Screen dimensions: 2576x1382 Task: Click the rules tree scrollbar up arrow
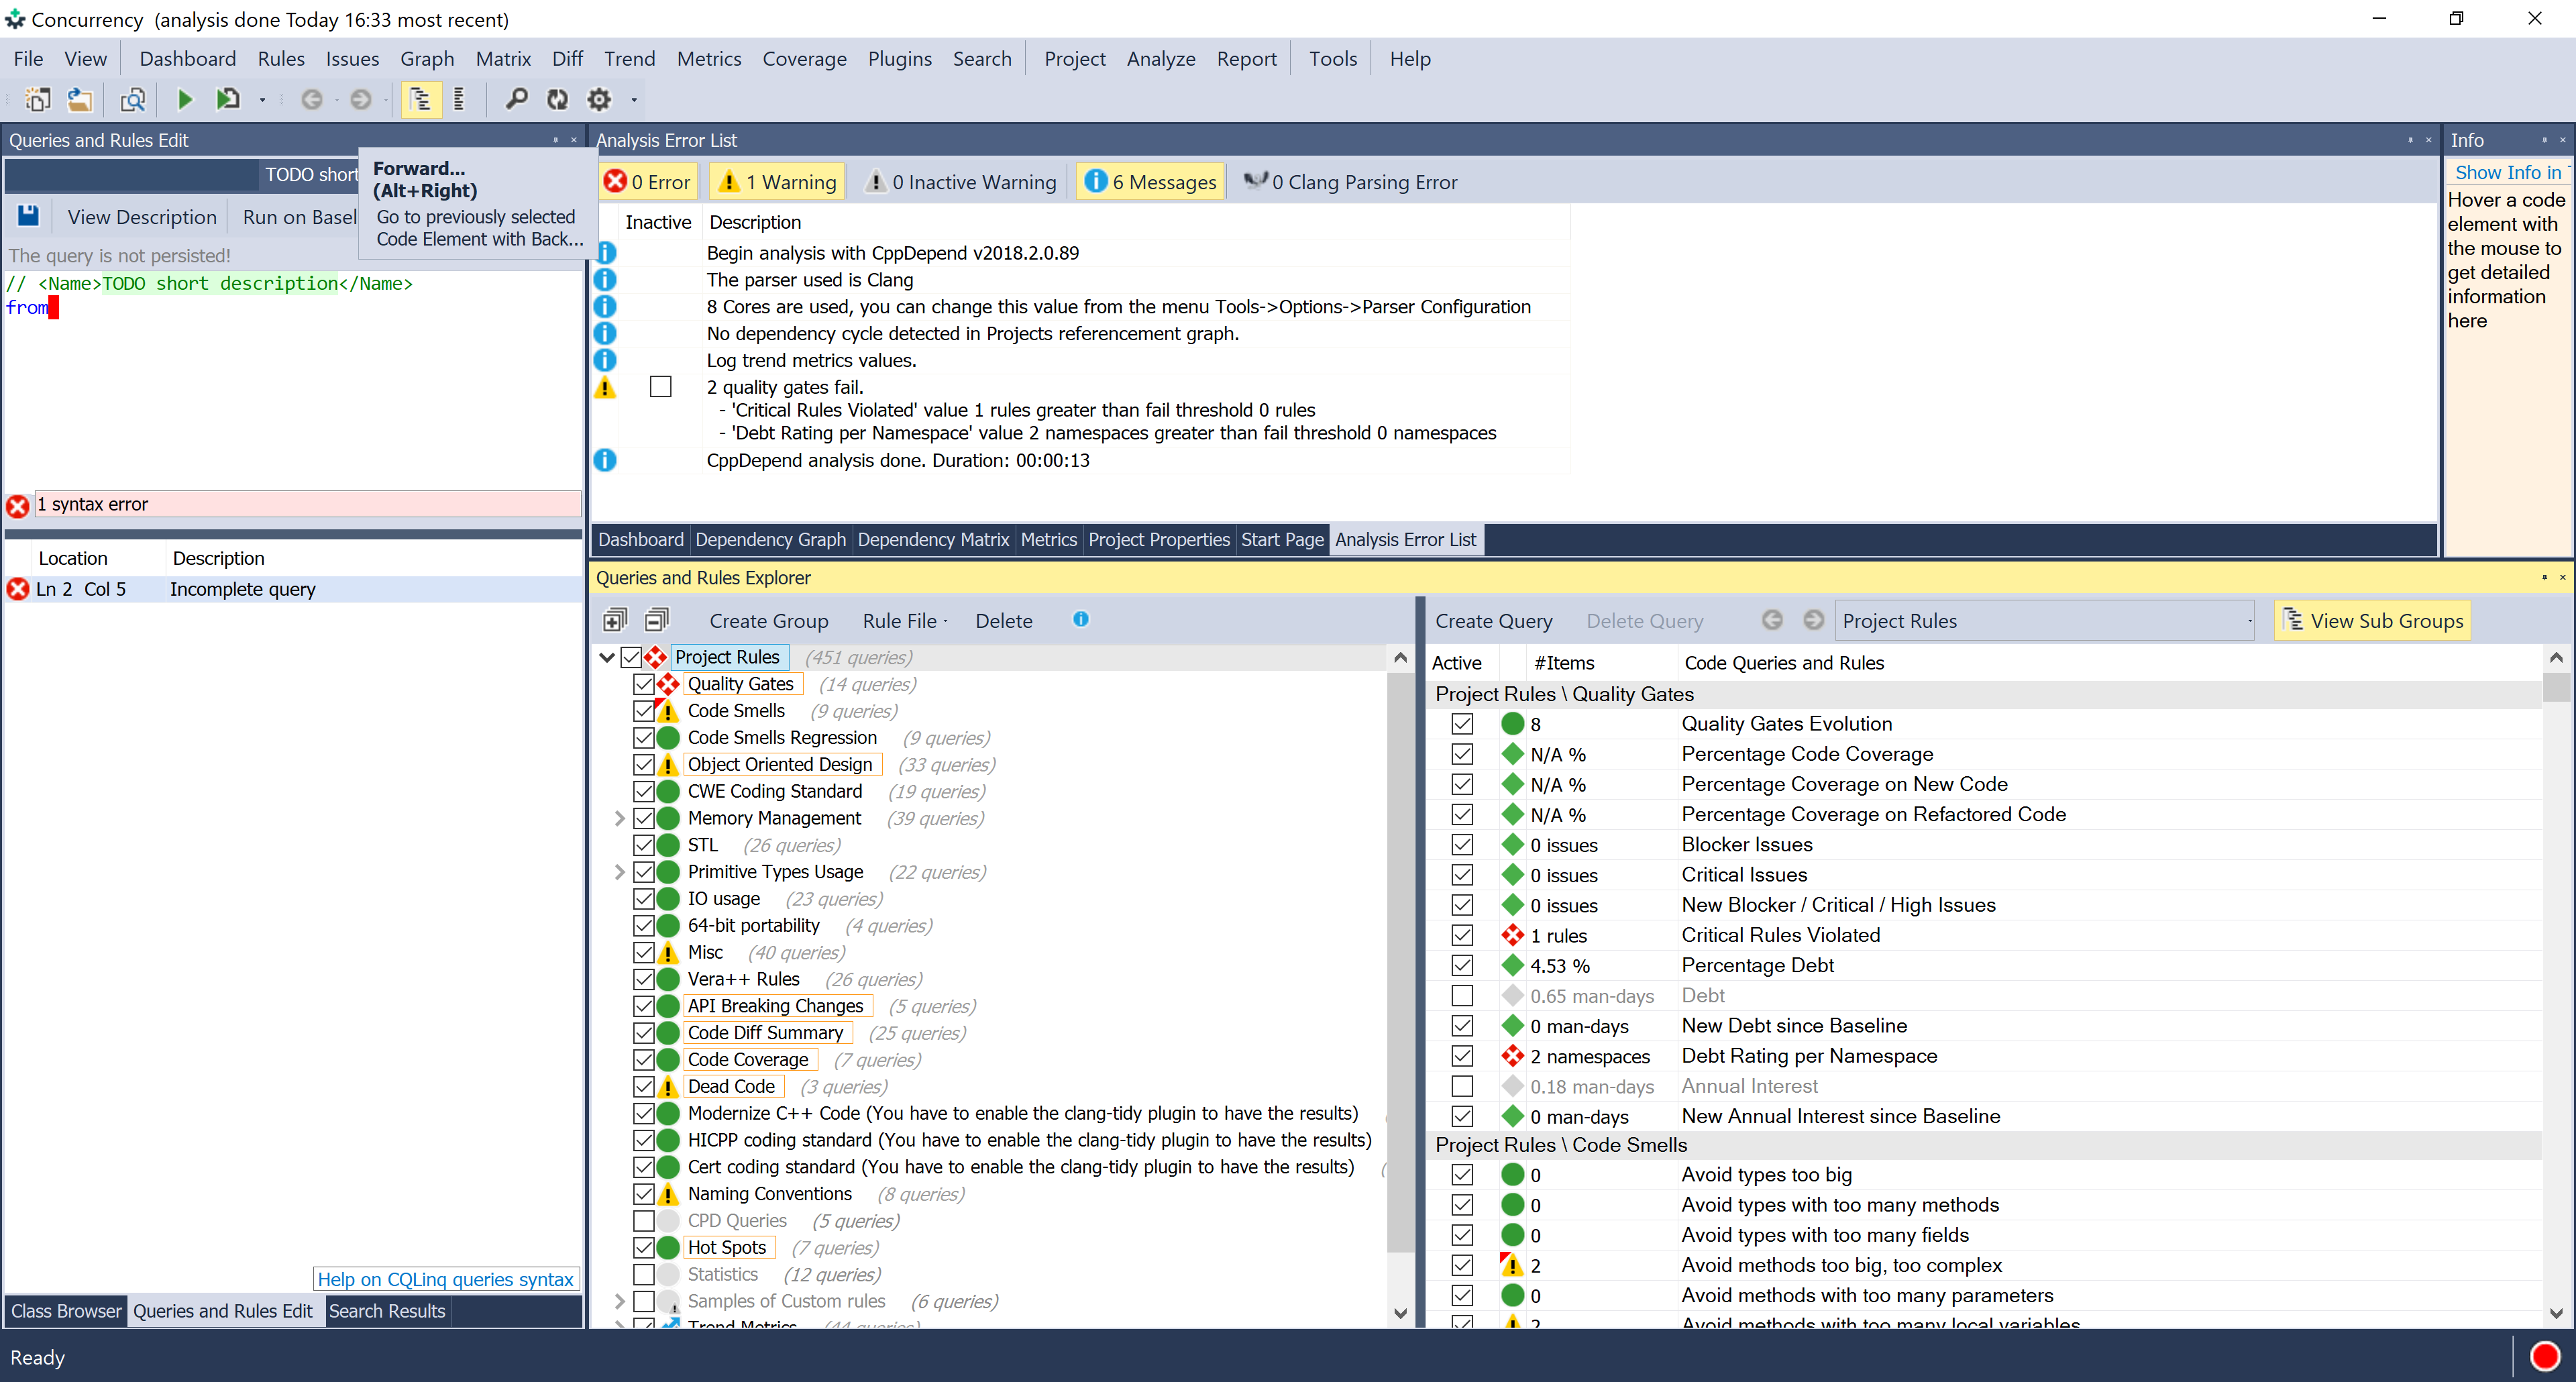tap(1400, 657)
